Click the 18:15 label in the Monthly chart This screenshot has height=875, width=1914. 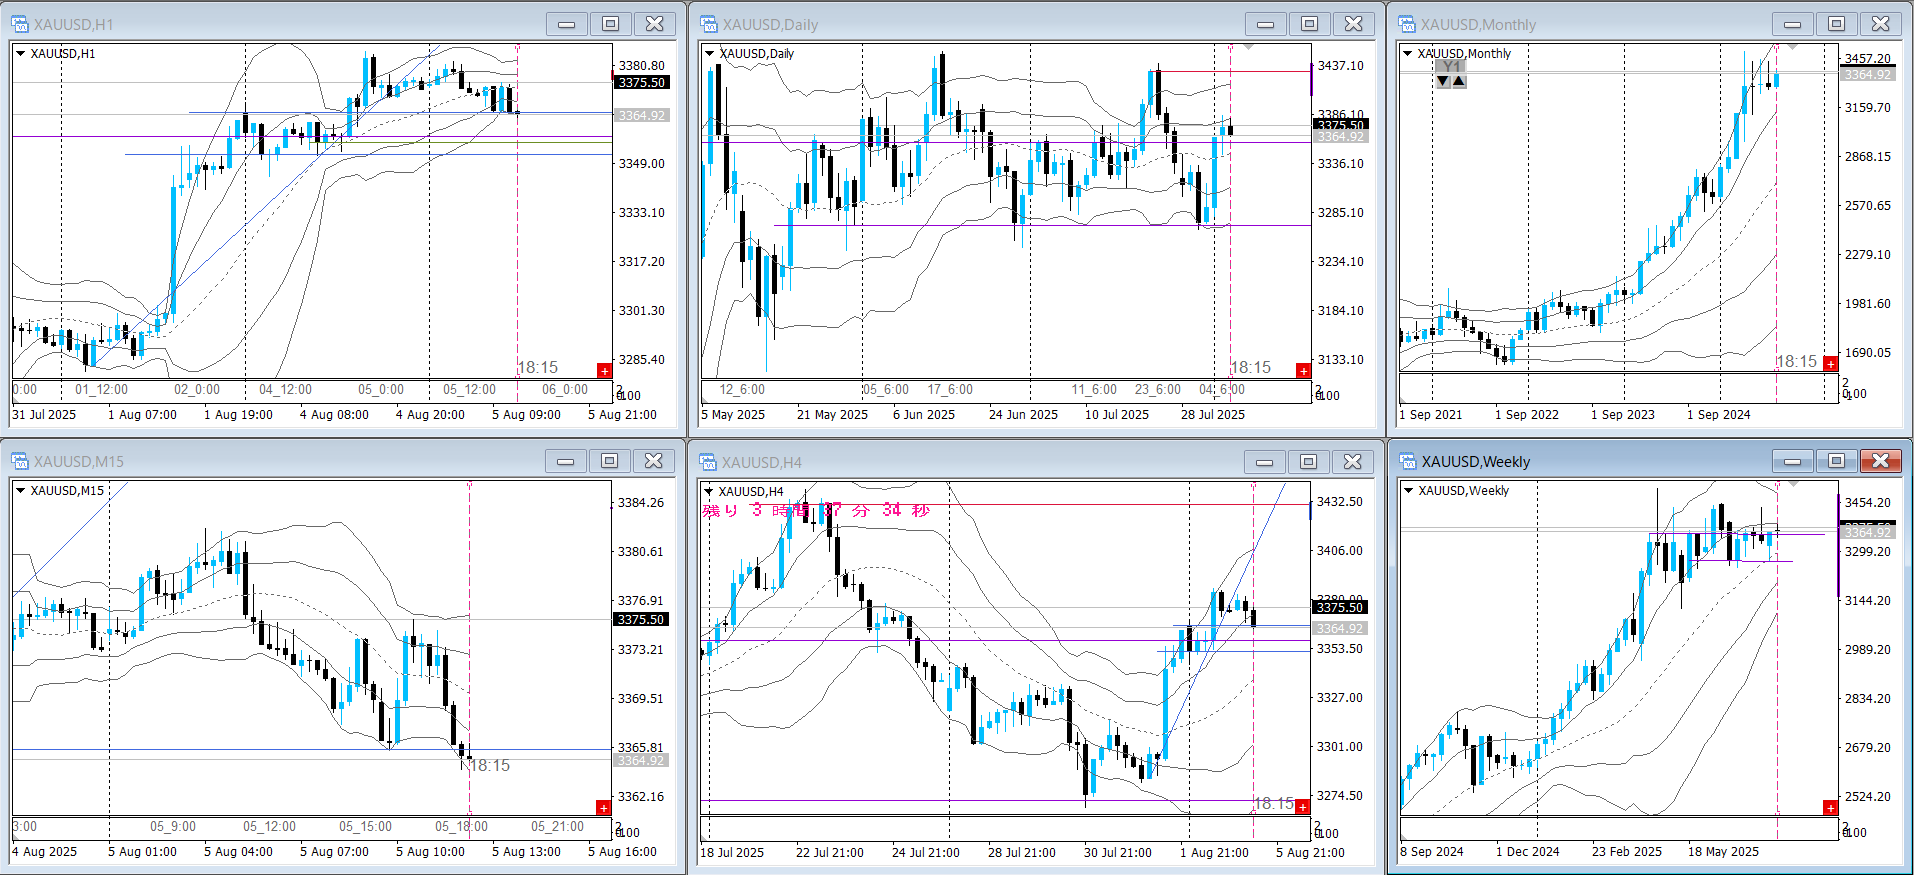pyautogui.click(x=1797, y=362)
